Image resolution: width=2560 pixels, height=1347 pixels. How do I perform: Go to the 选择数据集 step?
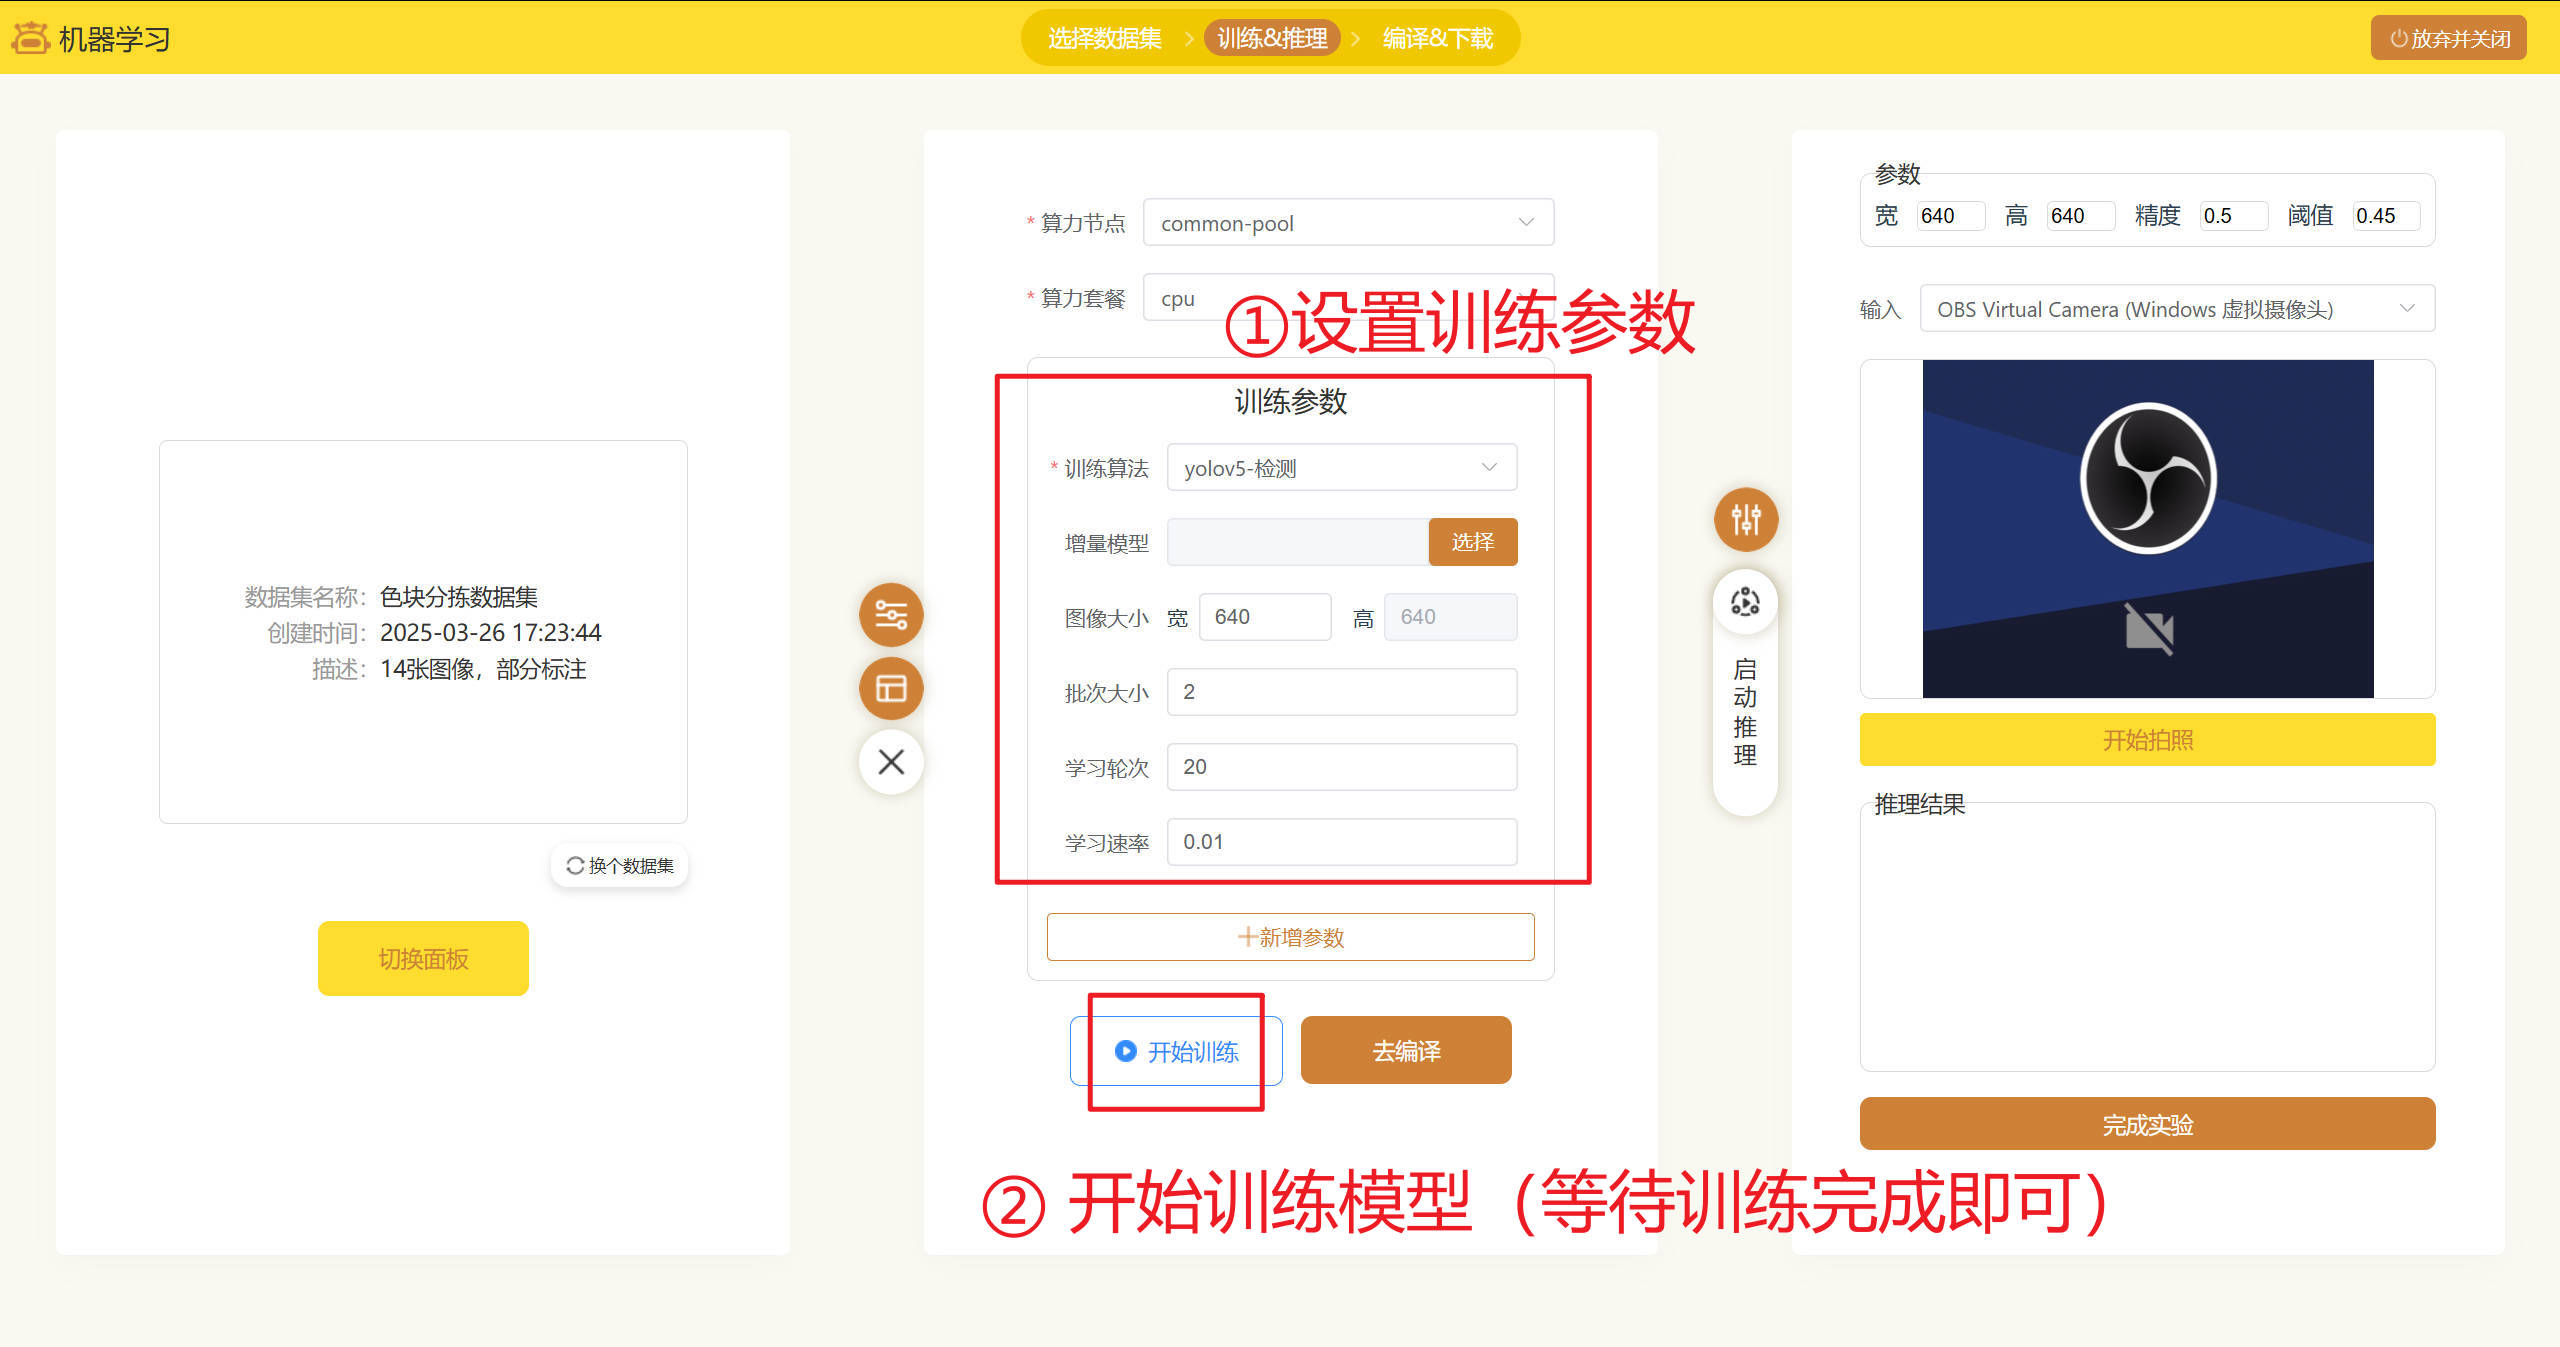pyautogui.click(x=1104, y=38)
